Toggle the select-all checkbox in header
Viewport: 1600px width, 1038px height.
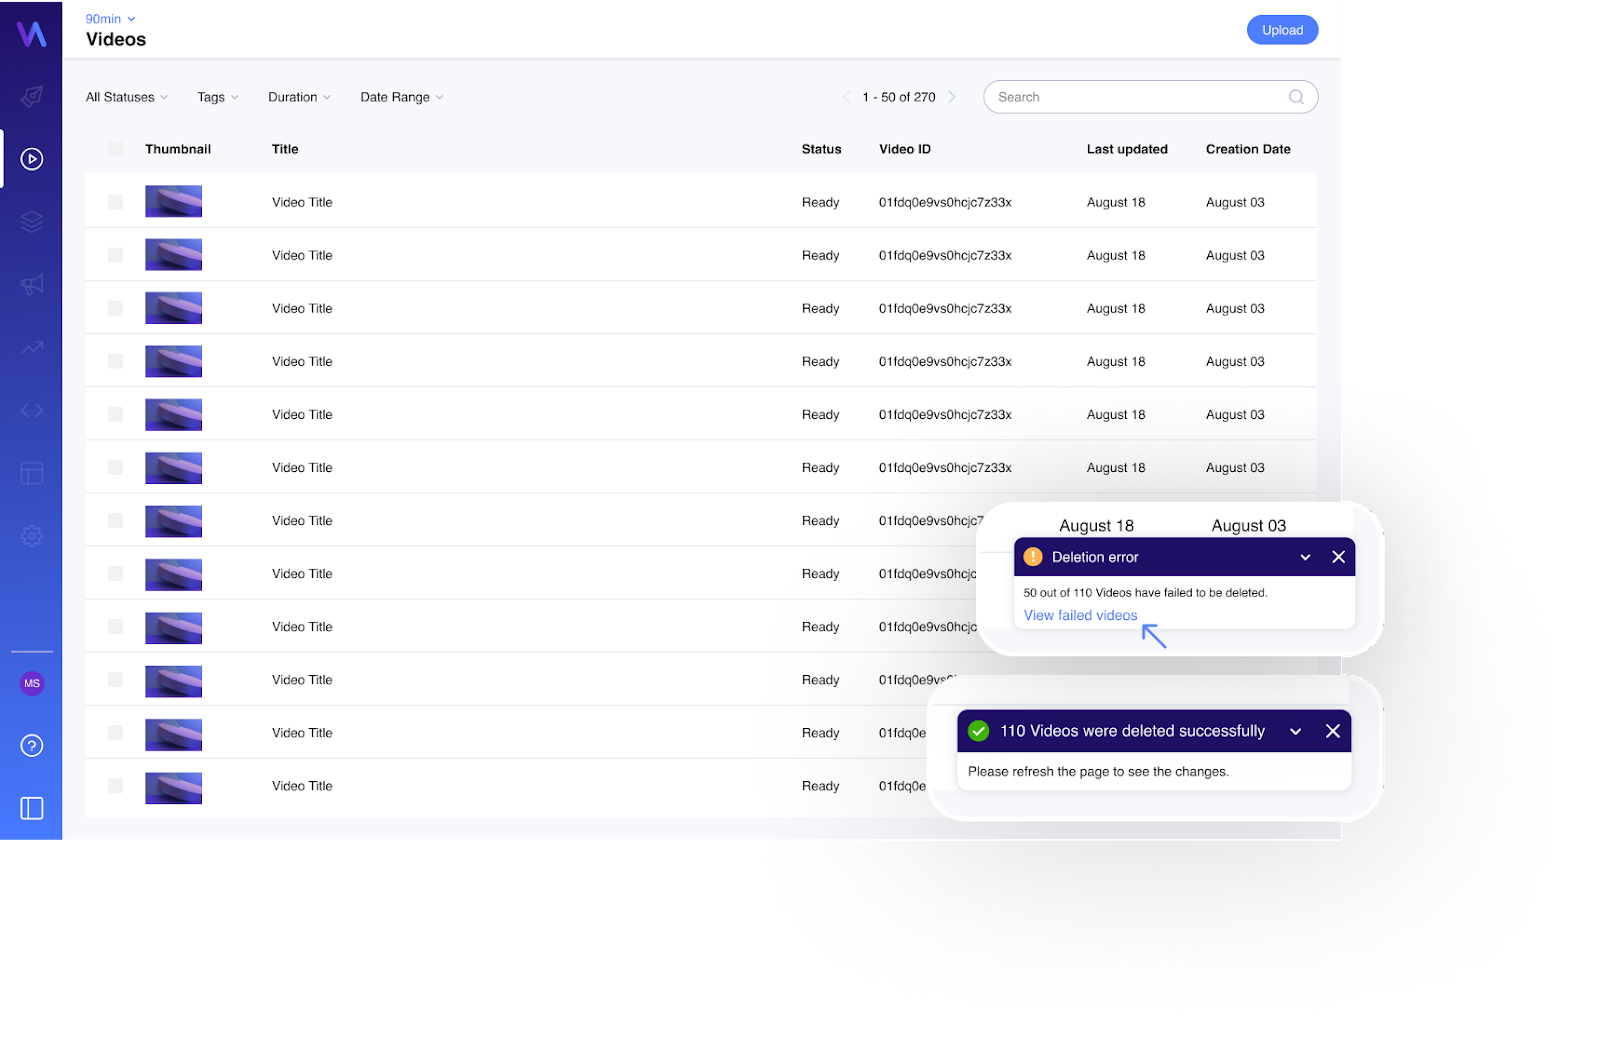point(116,149)
